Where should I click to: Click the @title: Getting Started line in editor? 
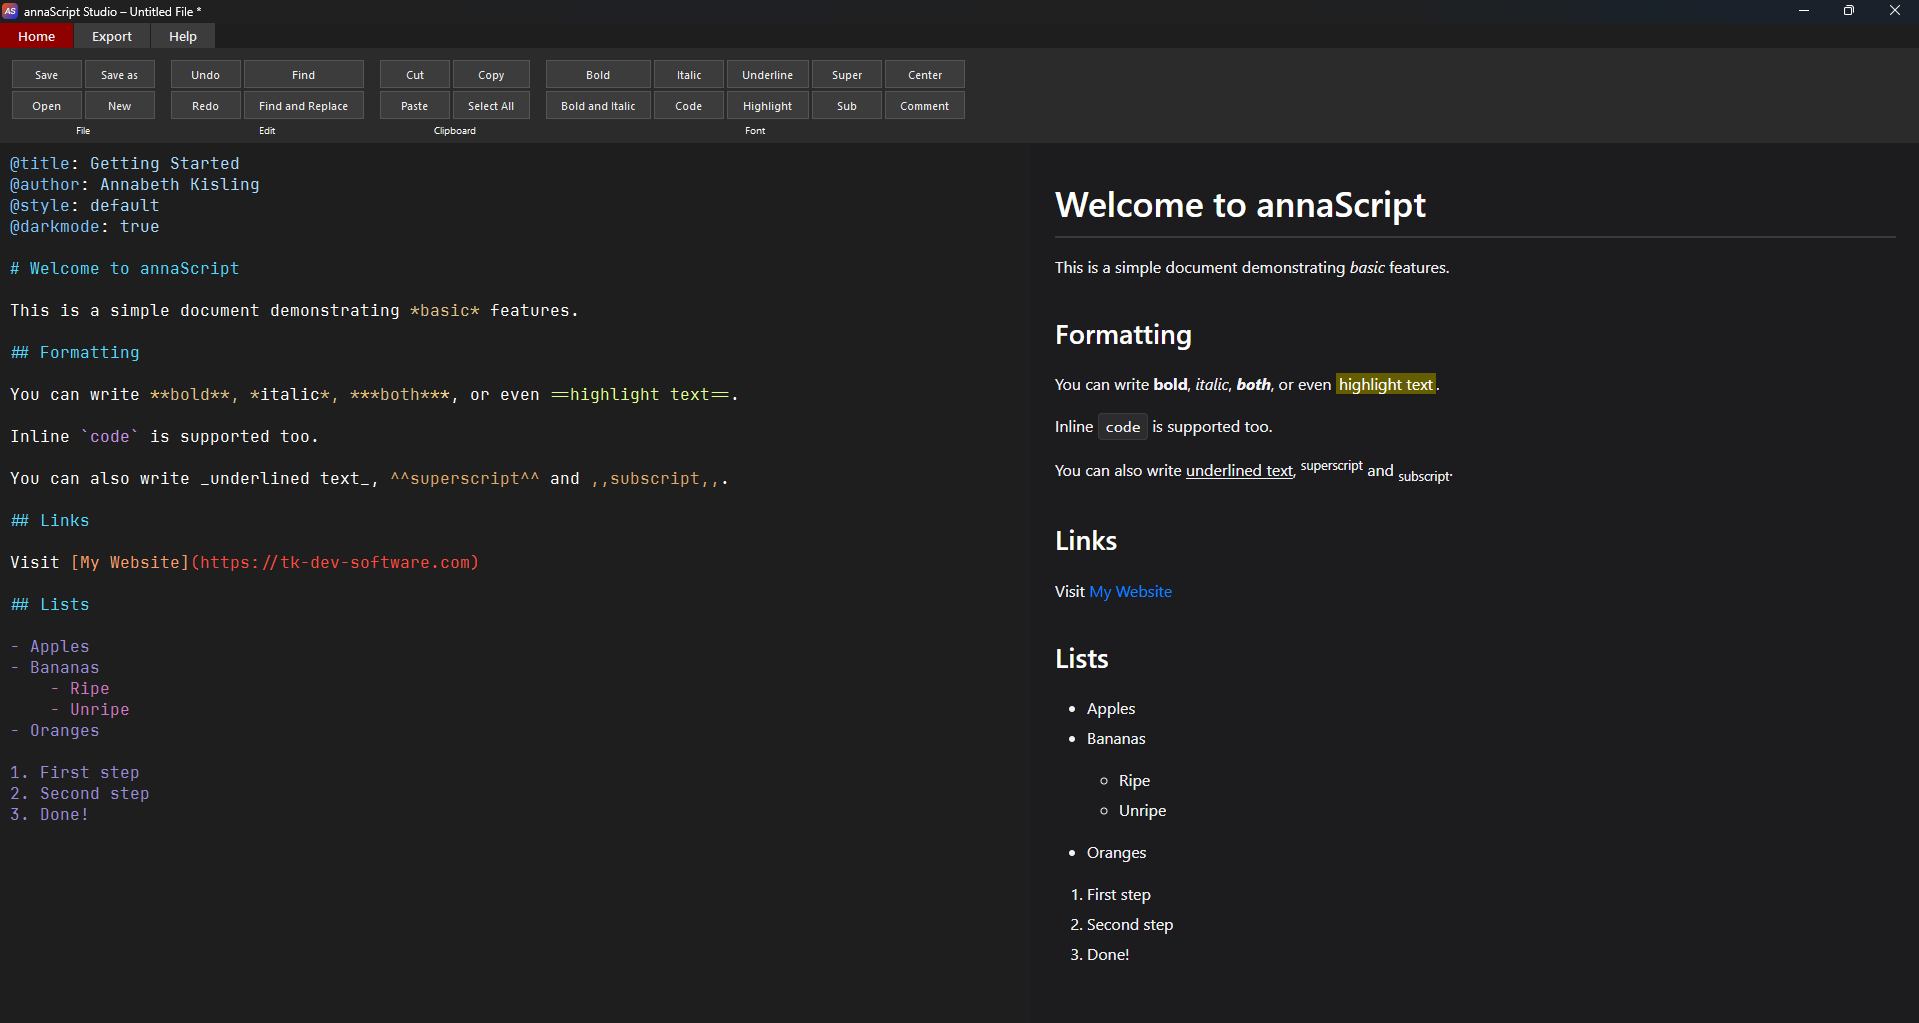125,164
